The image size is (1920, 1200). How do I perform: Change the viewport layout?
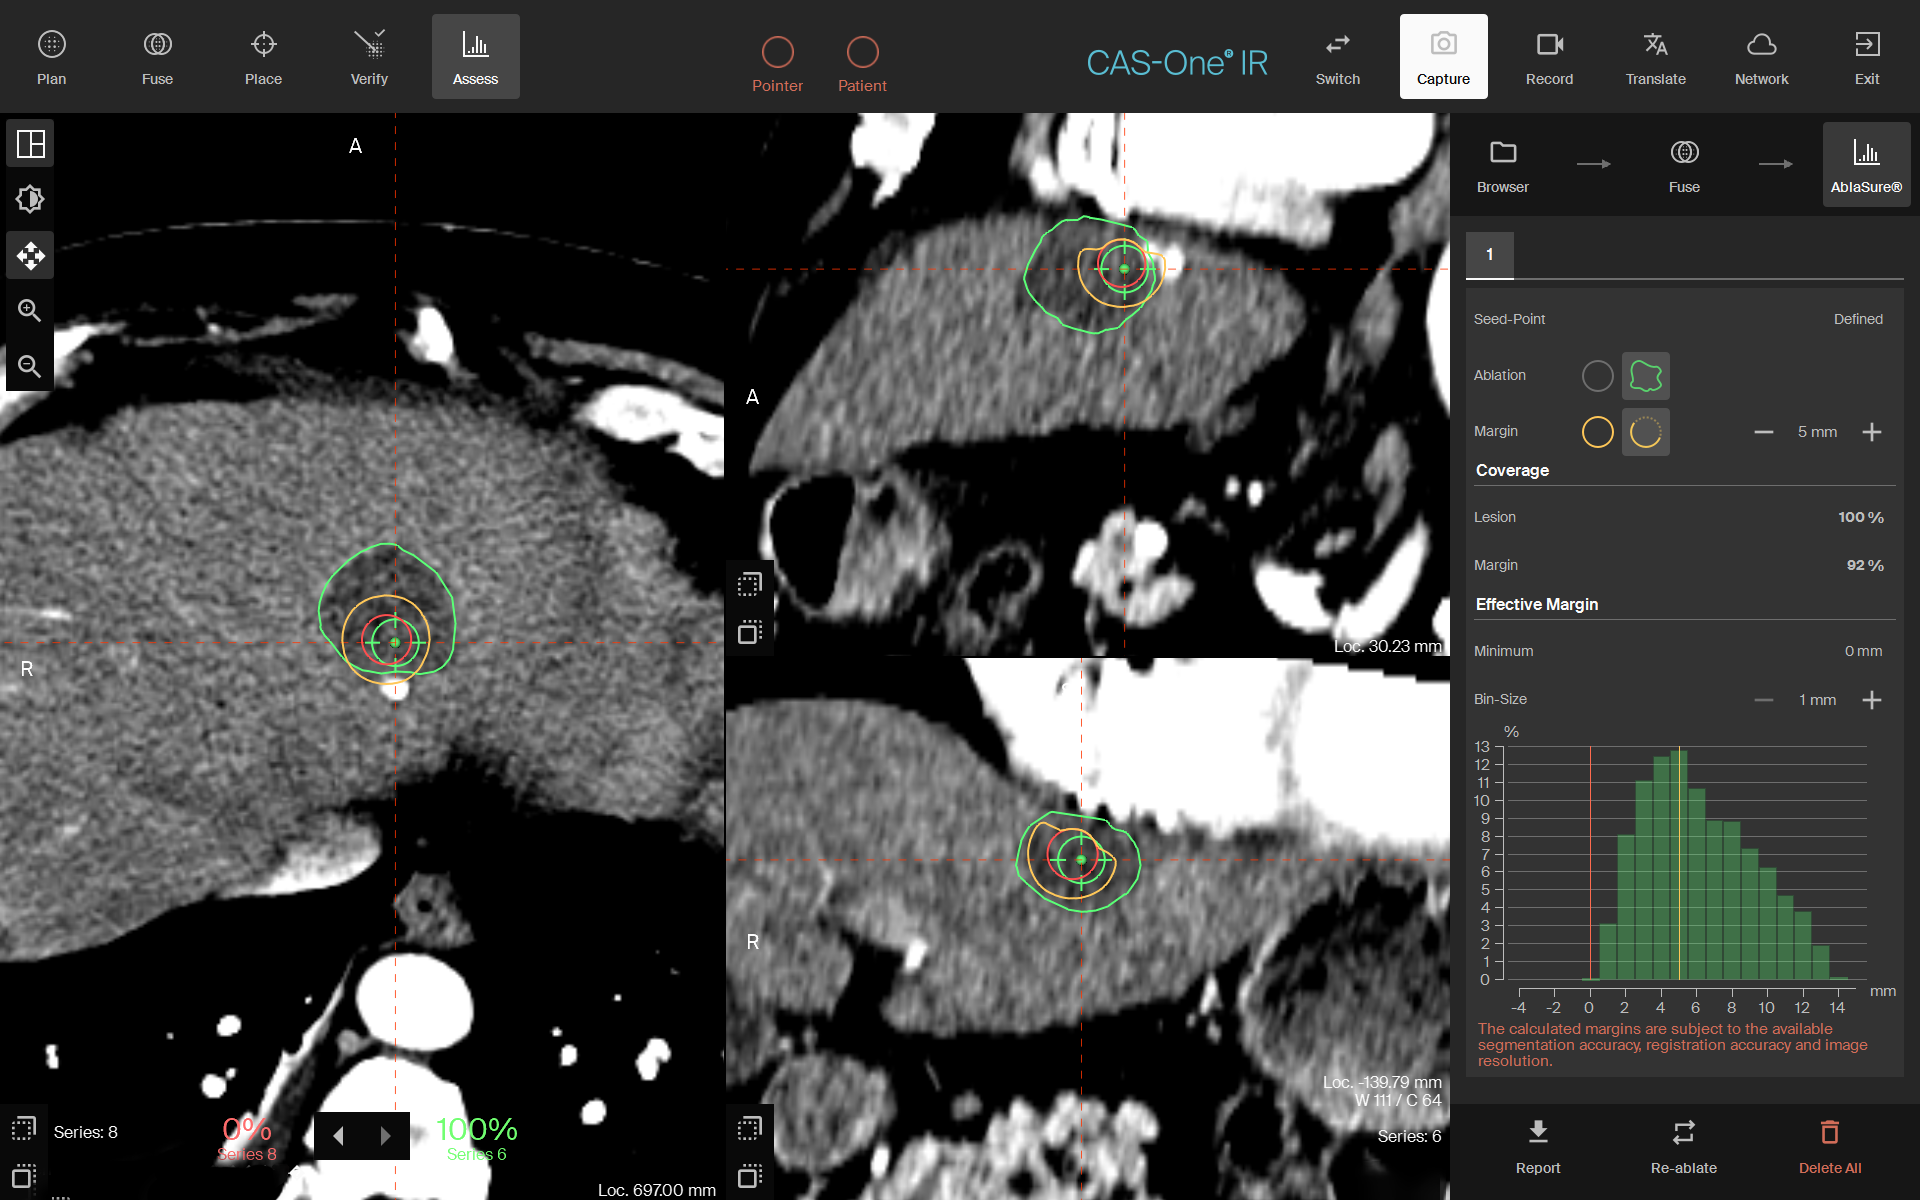(x=30, y=144)
